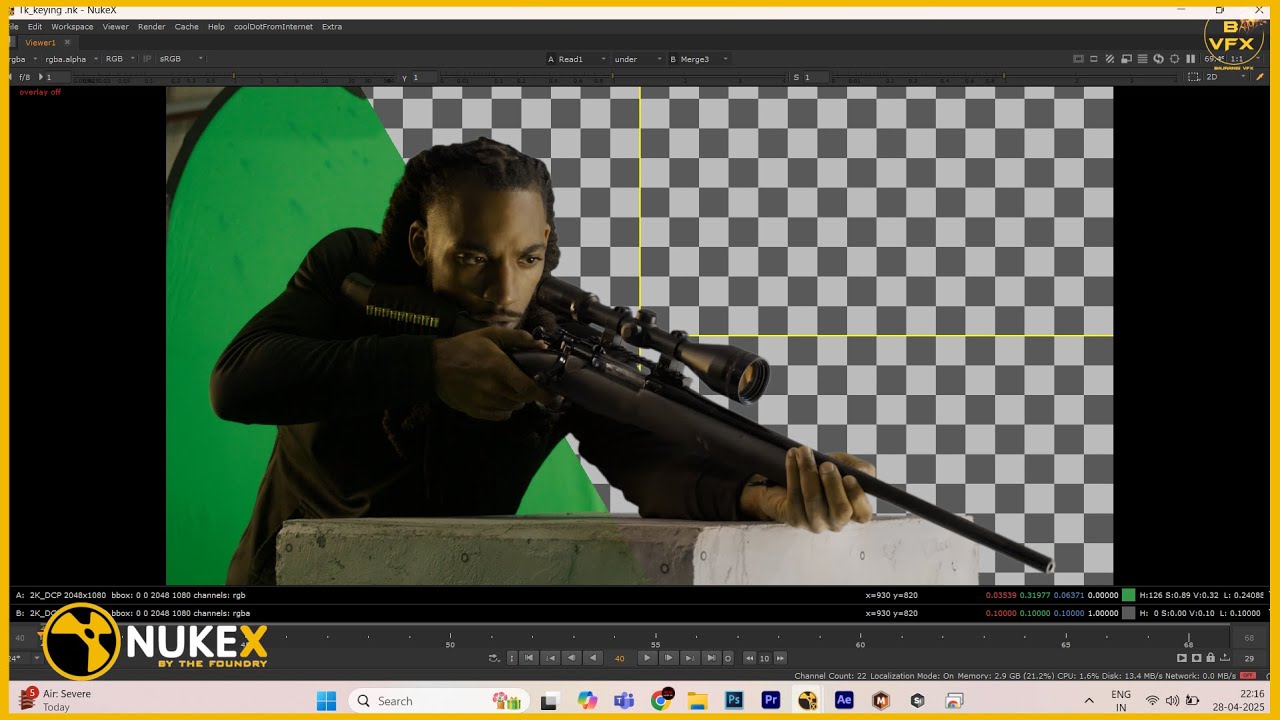Select the Viewer1 tab
The height and width of the screenshot is (720, 1280).
point(40,43)
